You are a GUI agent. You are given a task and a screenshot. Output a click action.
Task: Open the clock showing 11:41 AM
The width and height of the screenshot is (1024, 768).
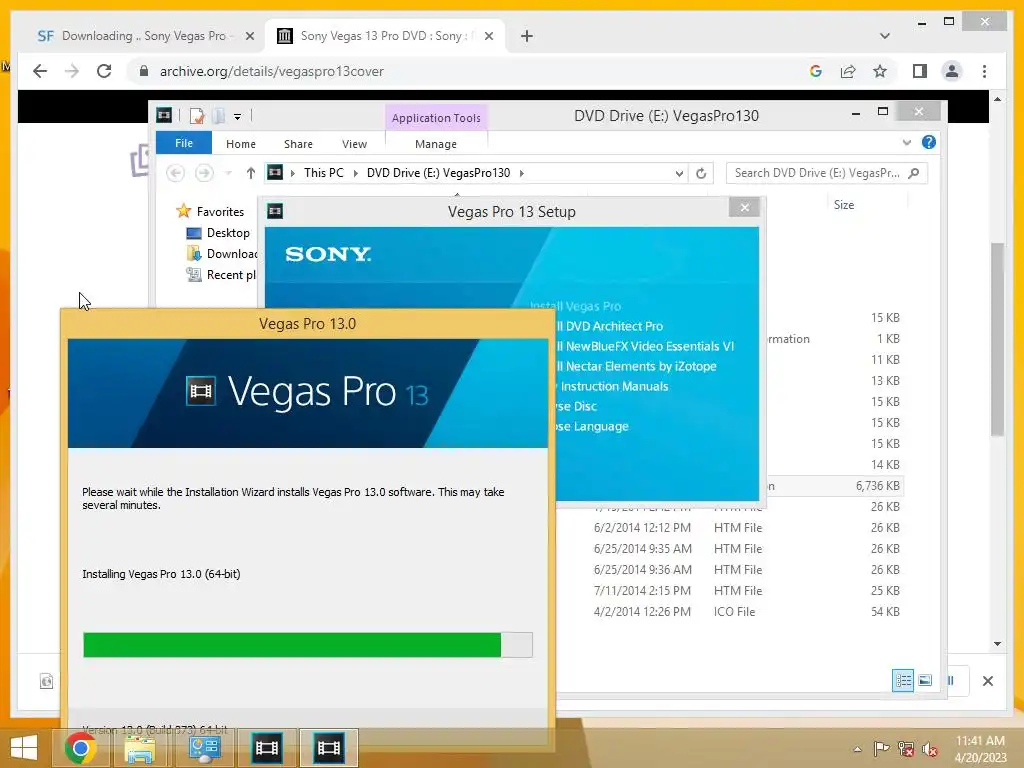[980, 749]
